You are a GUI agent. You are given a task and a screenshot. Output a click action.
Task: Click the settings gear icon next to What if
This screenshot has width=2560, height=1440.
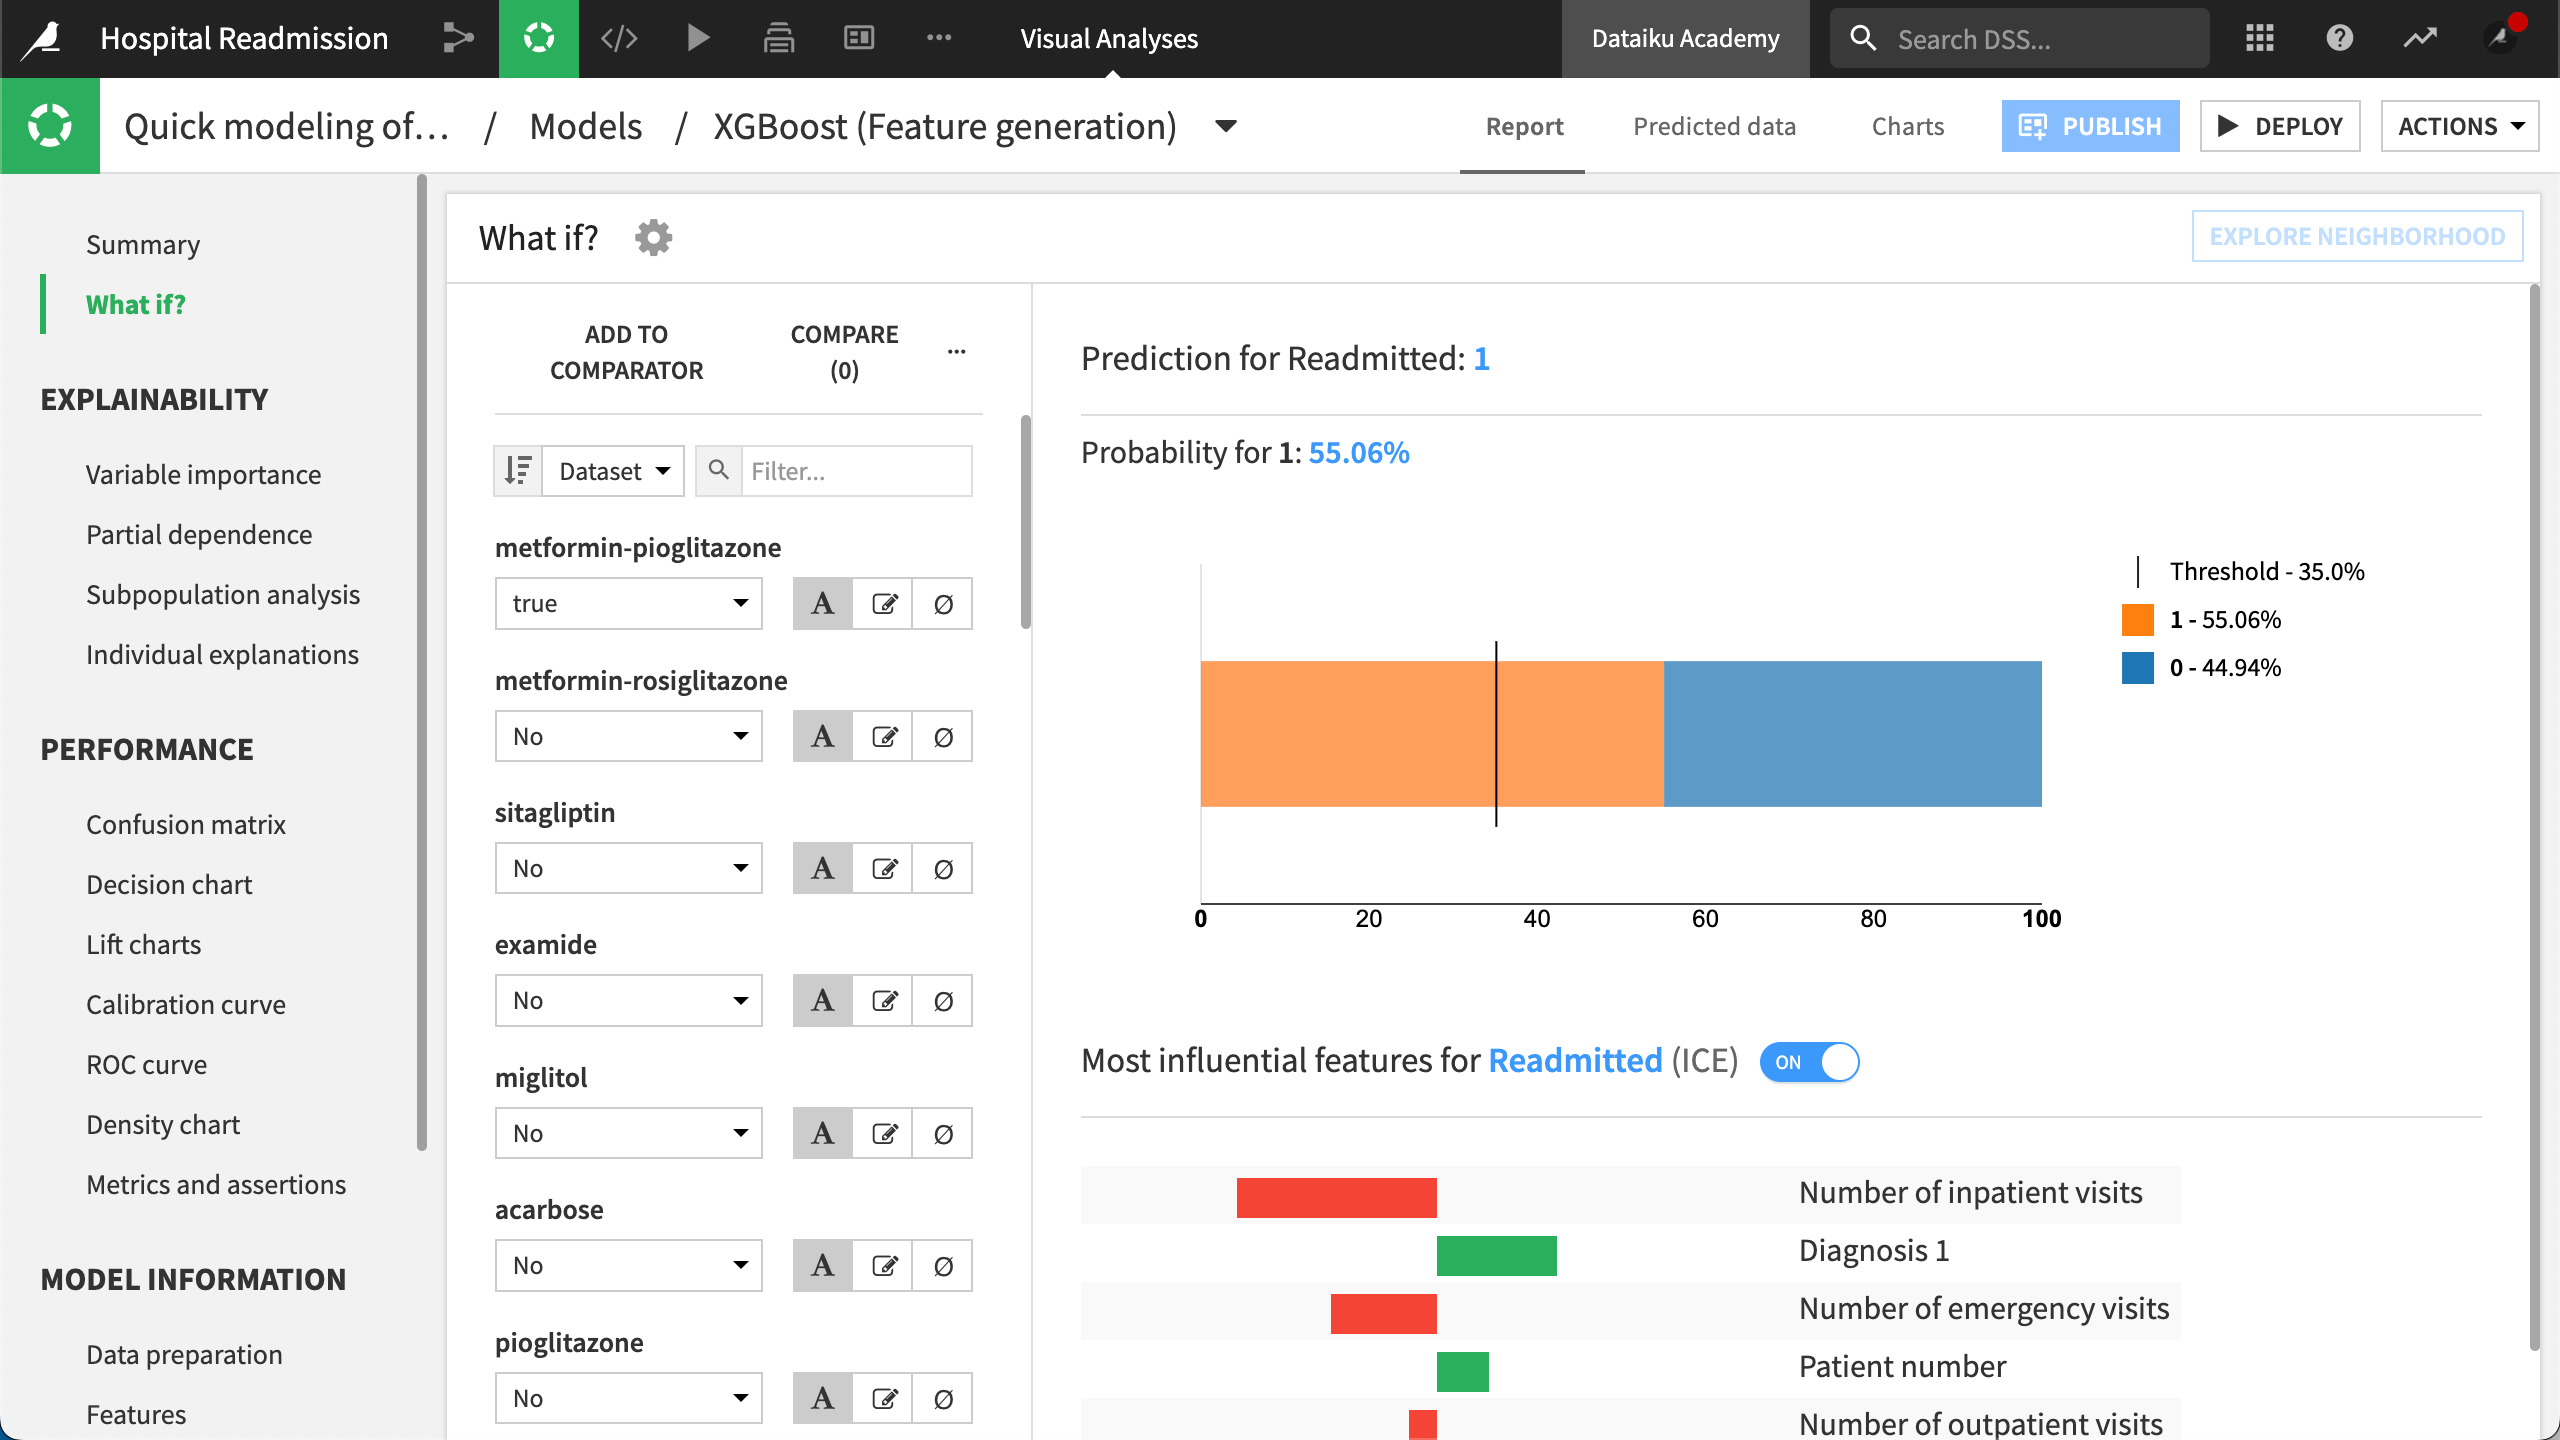tap(651, 237)
